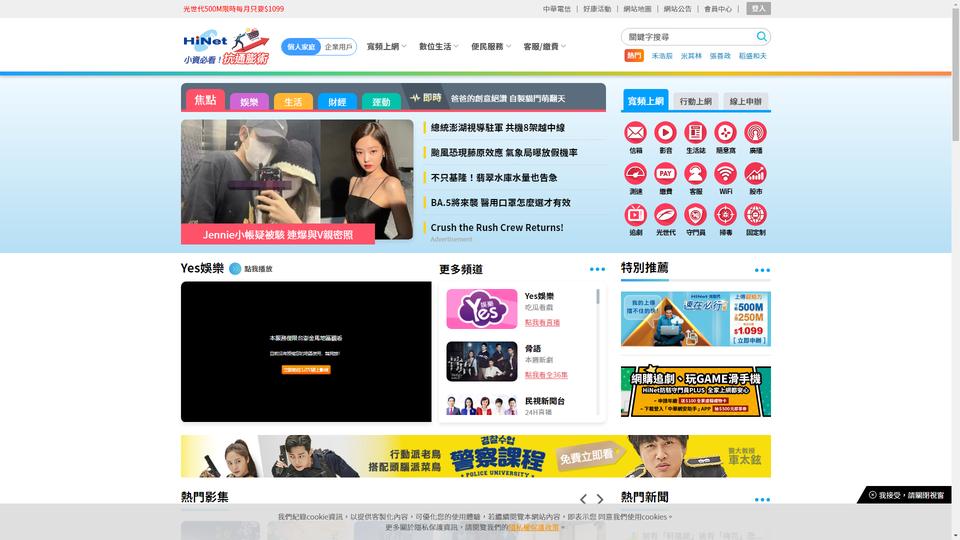Expand the 寬頻上網 navigation dropdown
Viewport: 960px width, 540px height.
[x=386, y=47]
